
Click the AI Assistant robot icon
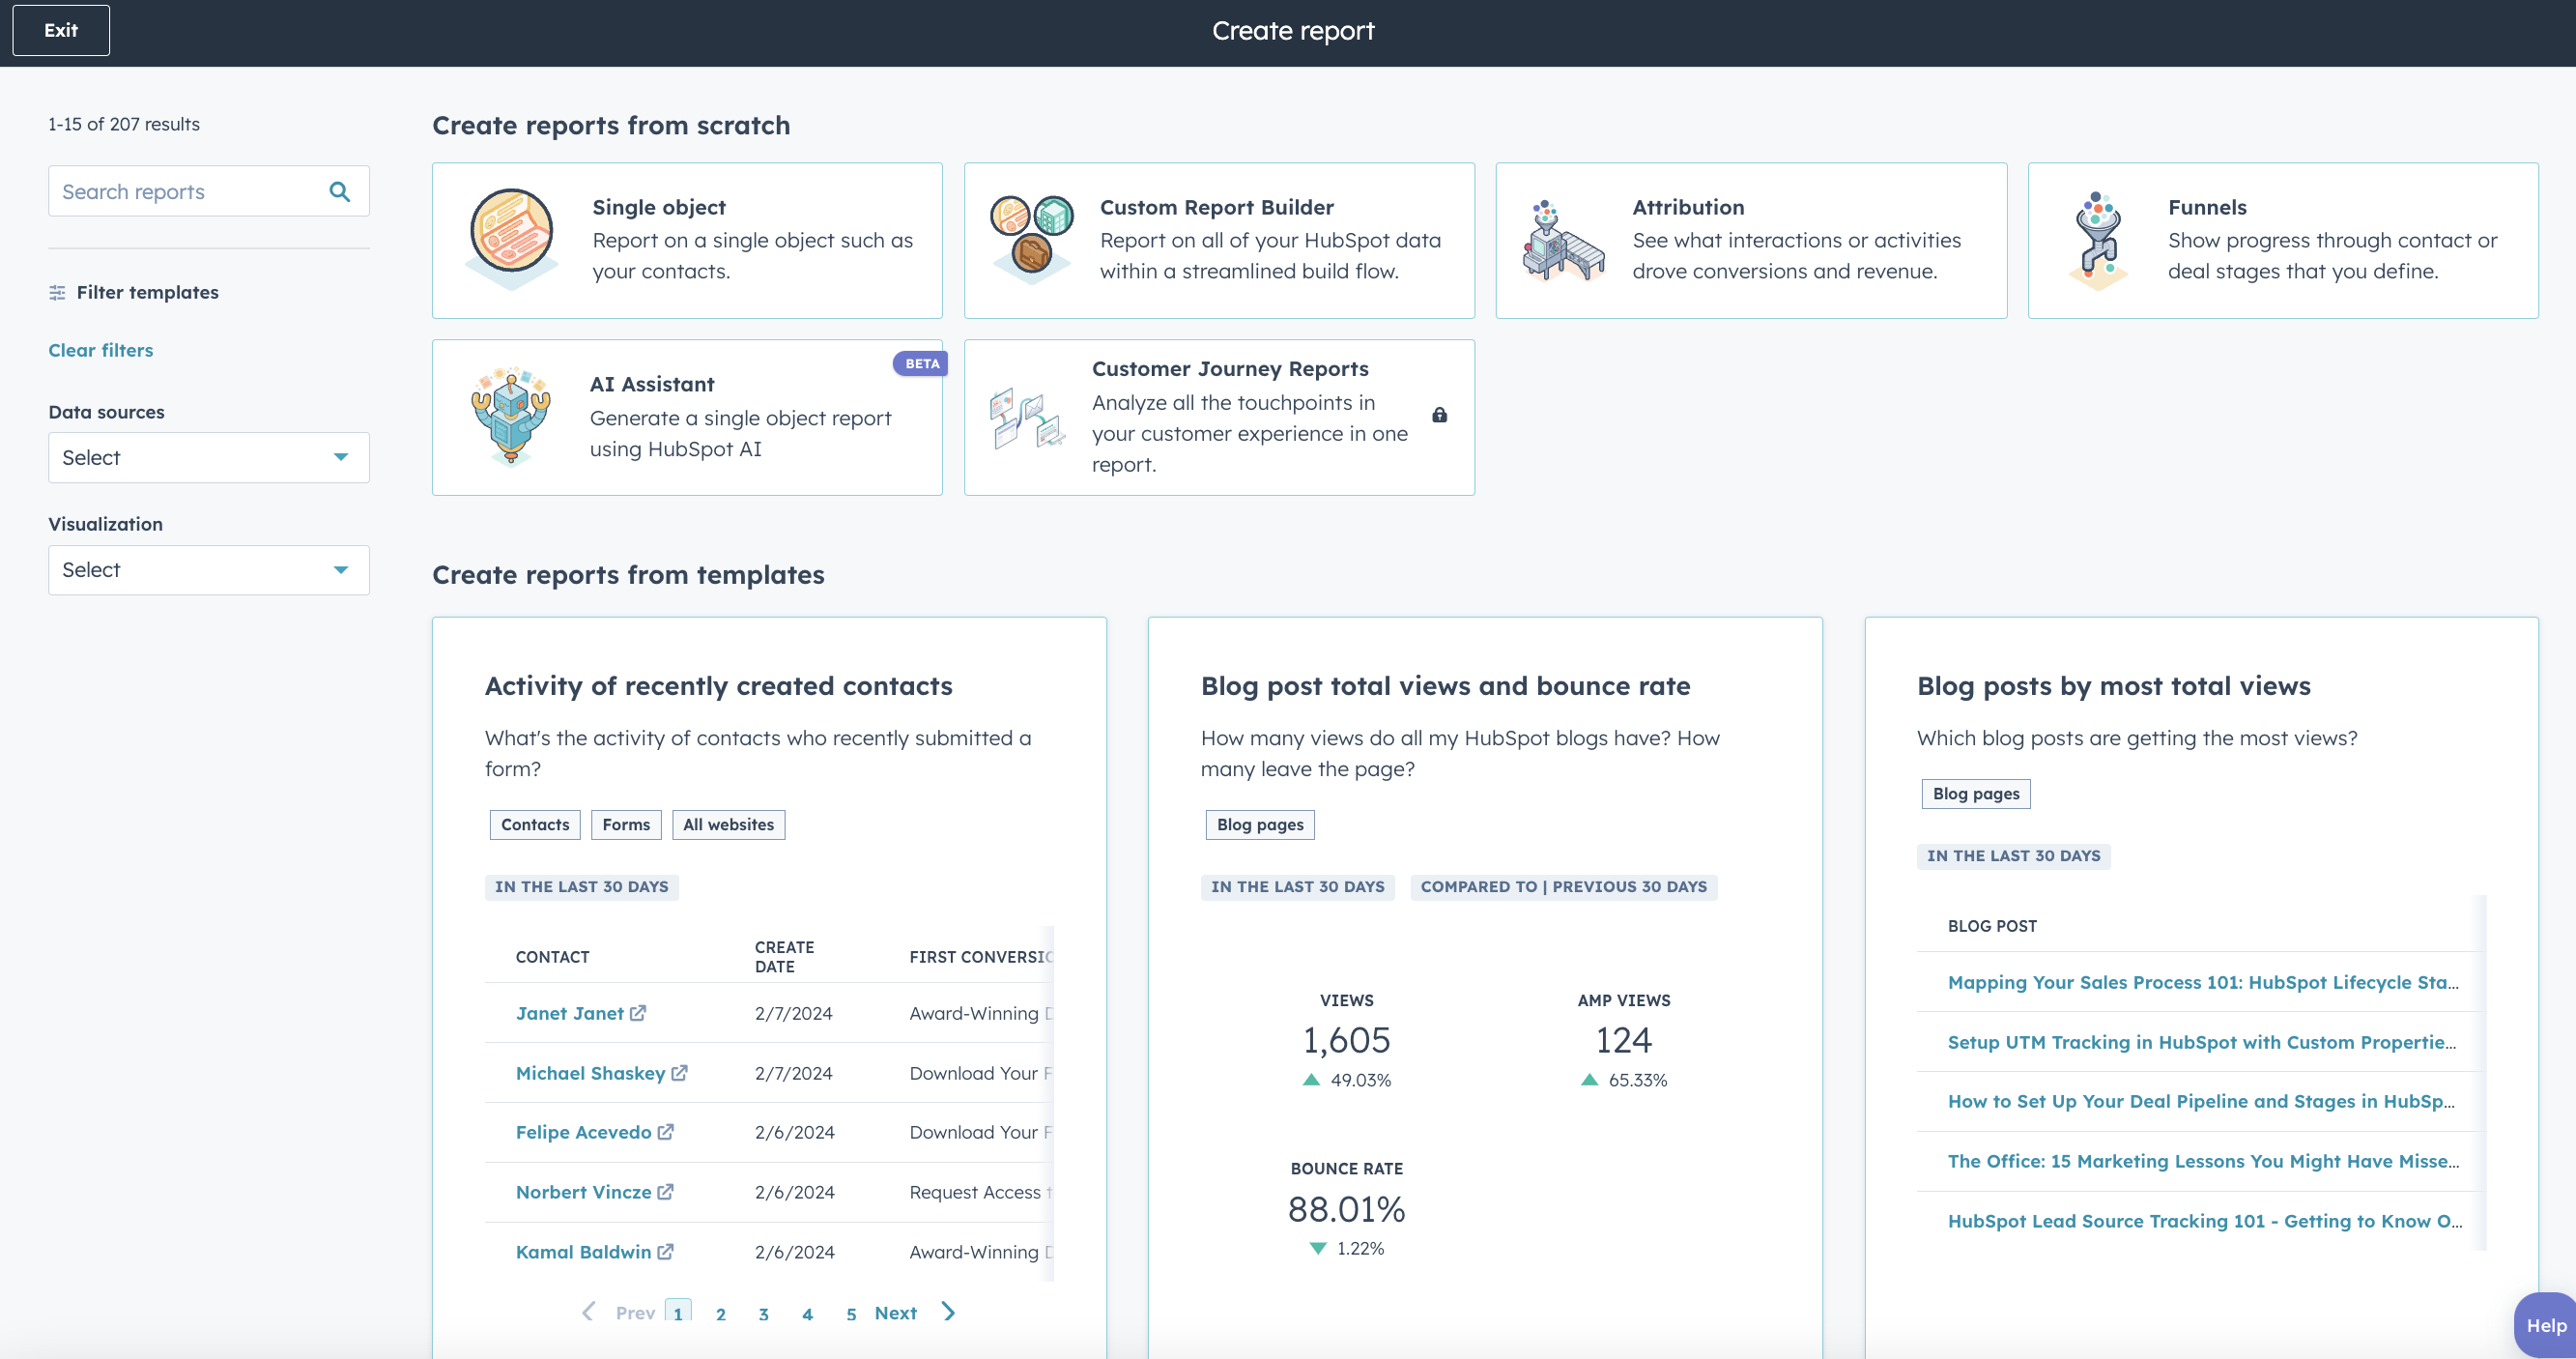[510, 416]
